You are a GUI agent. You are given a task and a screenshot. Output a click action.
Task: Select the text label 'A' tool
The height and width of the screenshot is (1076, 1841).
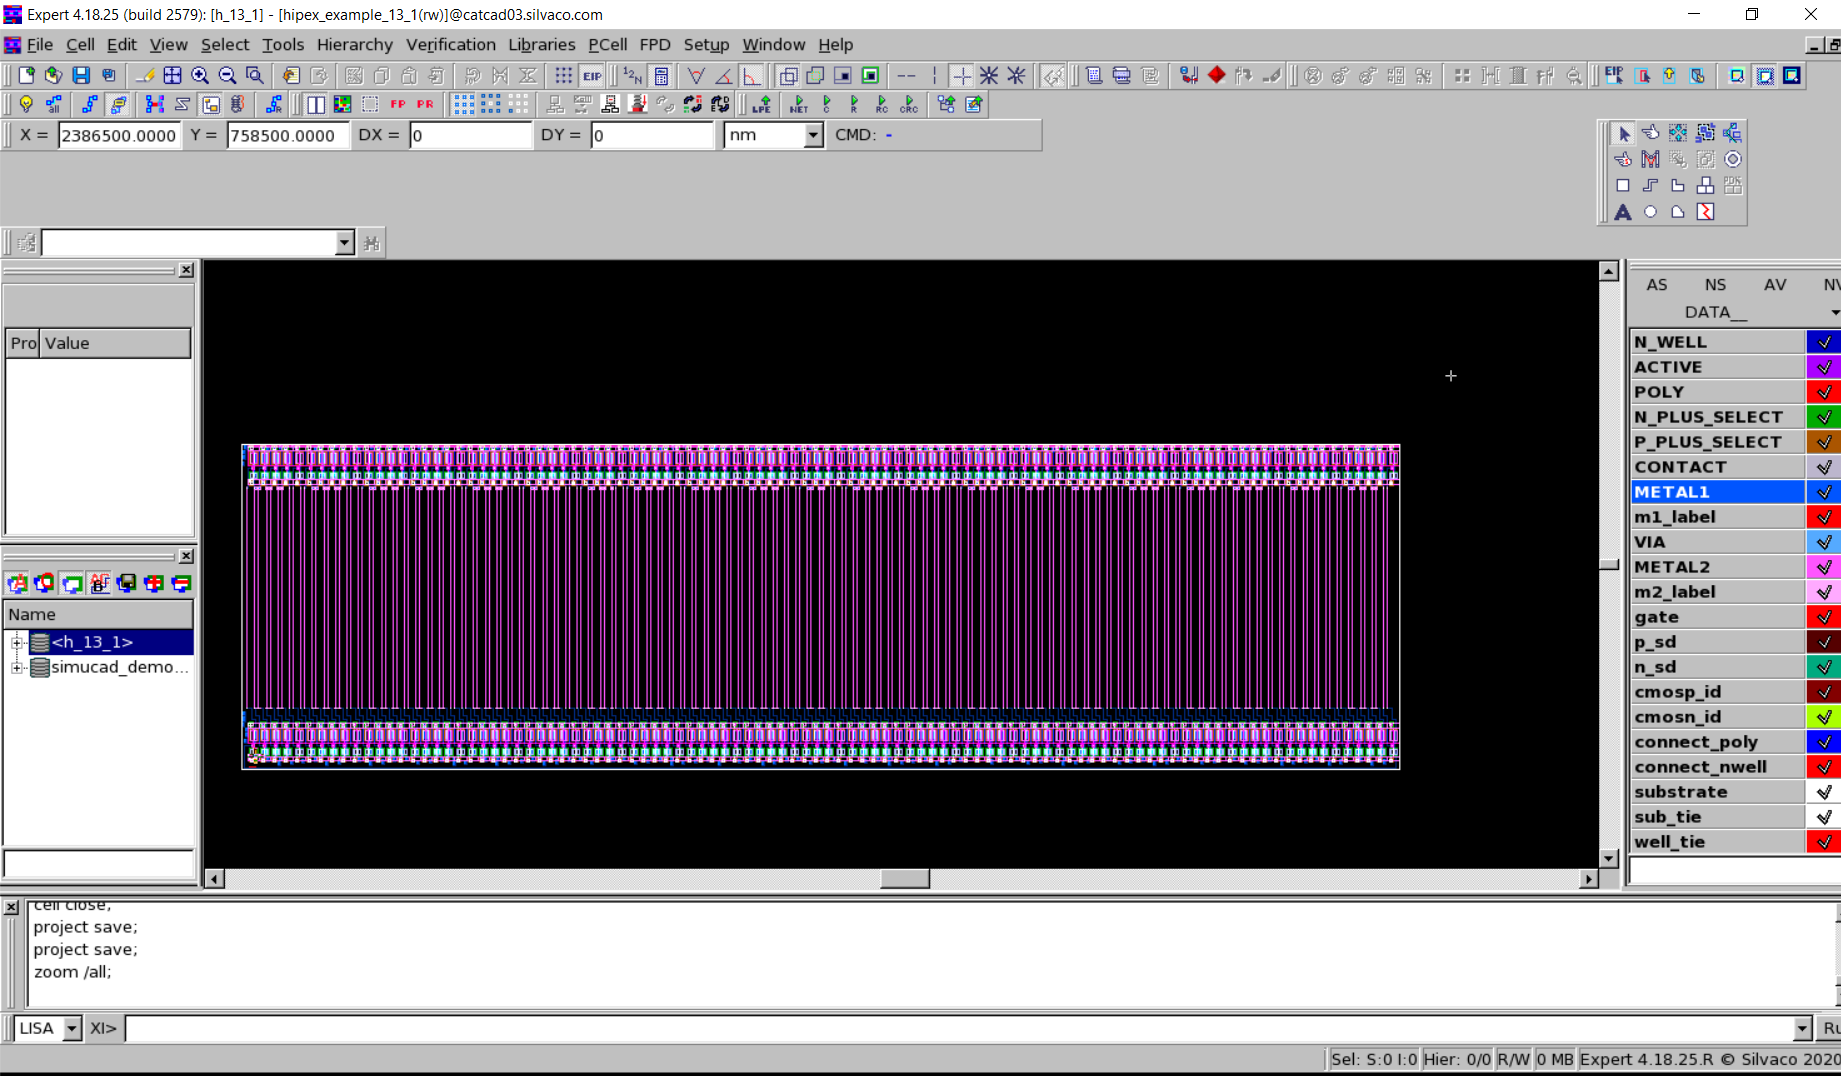click(1622, 212)
